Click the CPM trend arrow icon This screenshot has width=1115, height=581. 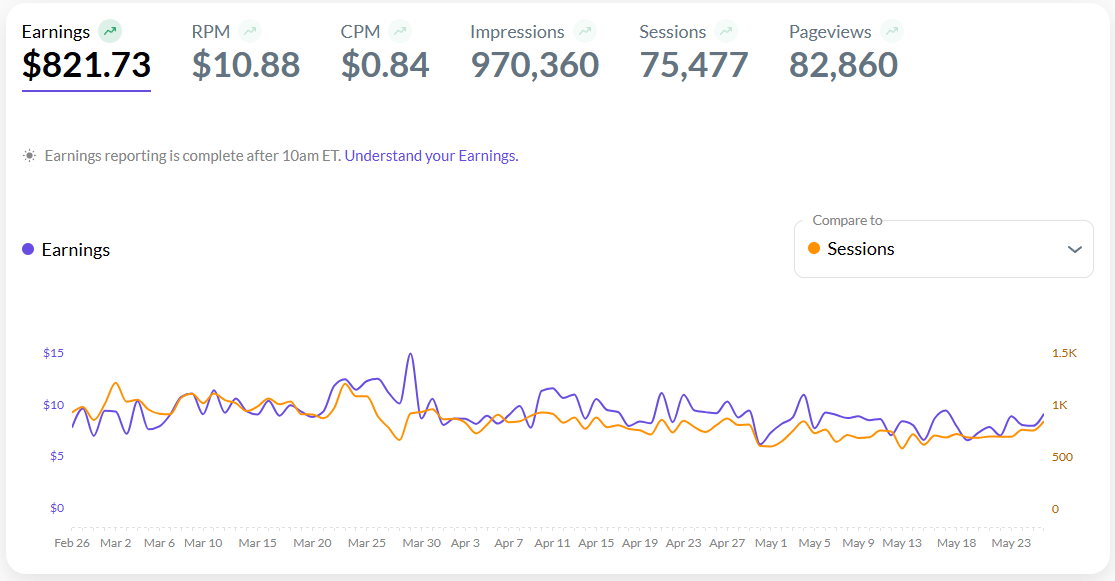click(400, 31)
